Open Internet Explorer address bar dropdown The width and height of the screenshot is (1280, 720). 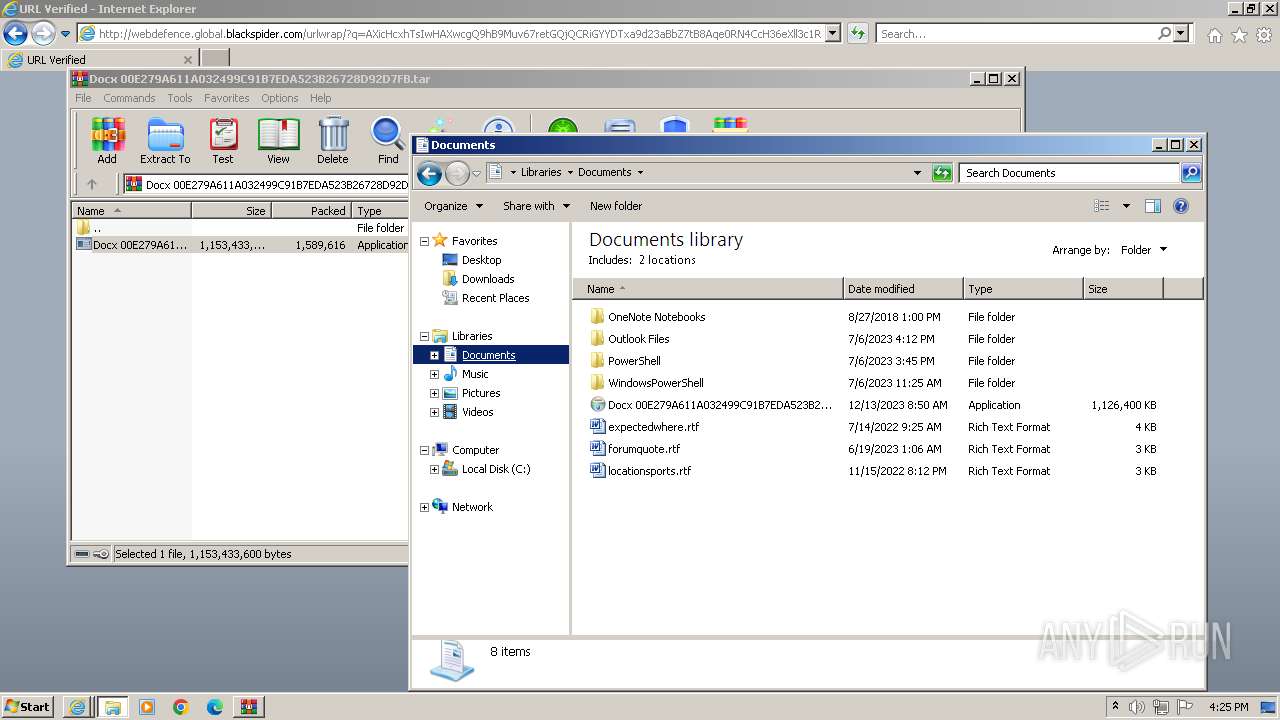(x=832, y=34)
